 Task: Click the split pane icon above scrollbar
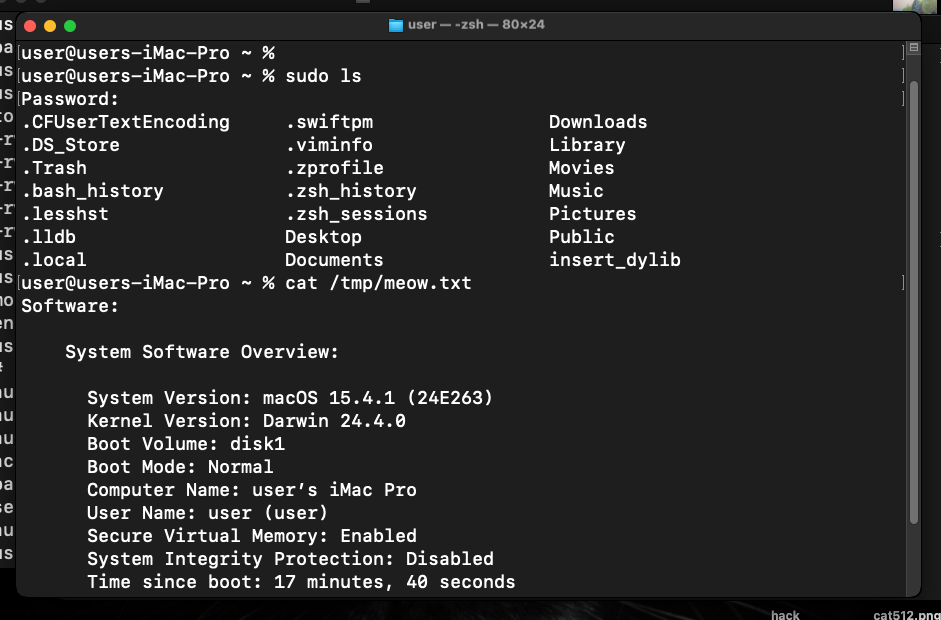(x=913, y=49)
